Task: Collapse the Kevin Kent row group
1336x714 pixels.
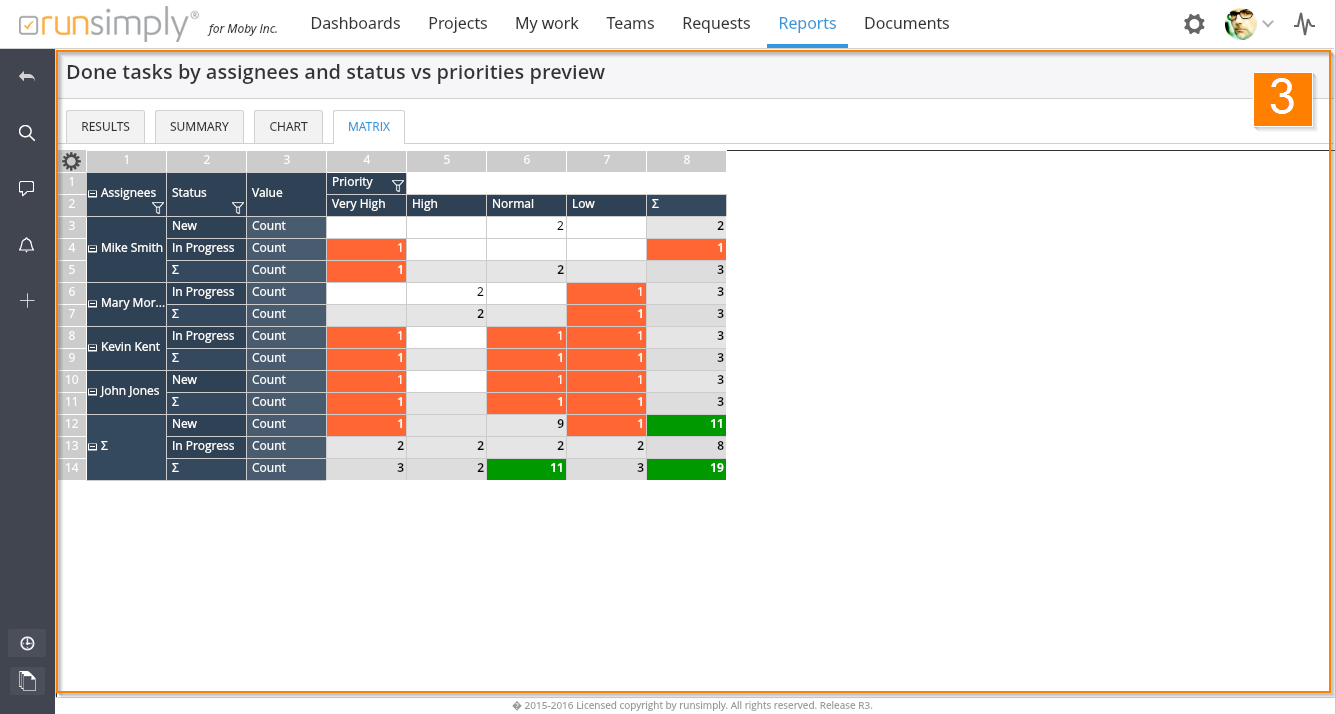Action: point(93,347)
